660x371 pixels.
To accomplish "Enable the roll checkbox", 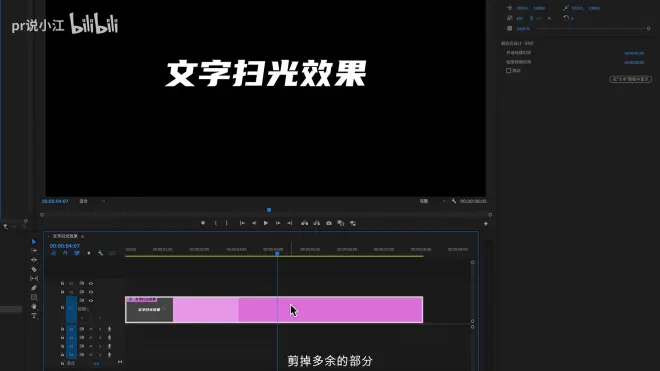I will (x=508, y=71).
